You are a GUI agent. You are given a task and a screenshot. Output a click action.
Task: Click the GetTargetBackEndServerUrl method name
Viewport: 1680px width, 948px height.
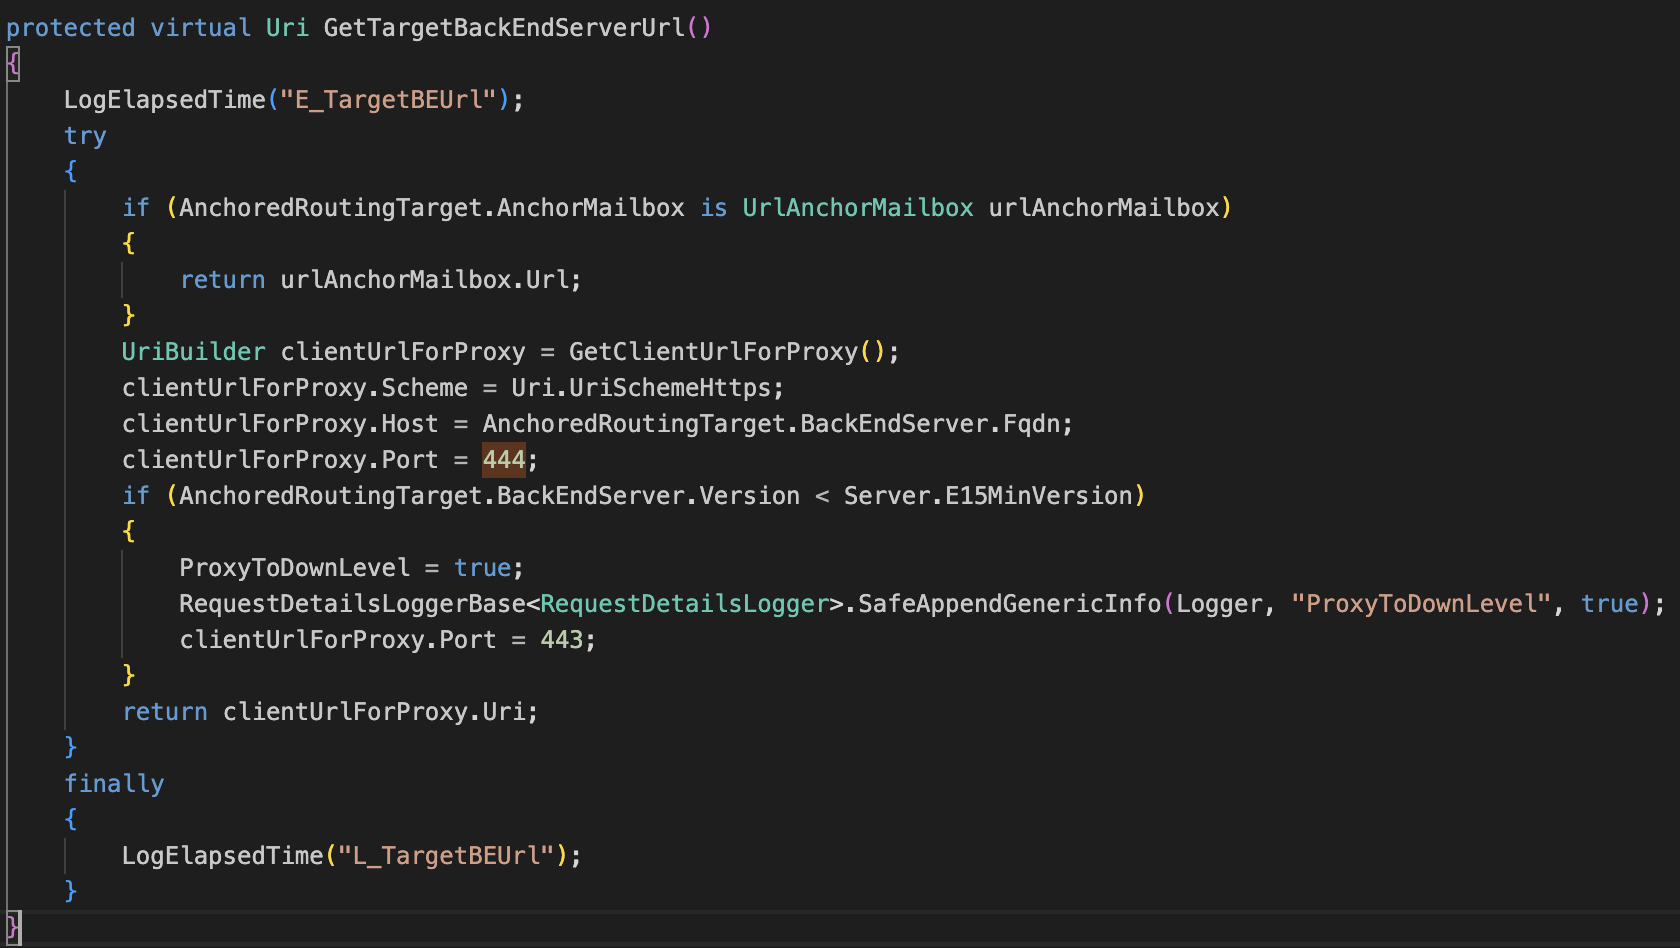[504, 28]
